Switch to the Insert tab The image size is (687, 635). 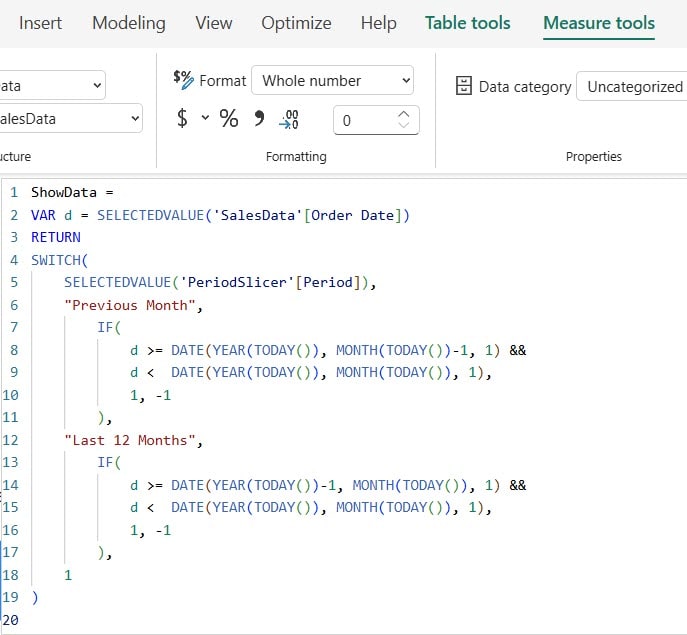point(40,23)
